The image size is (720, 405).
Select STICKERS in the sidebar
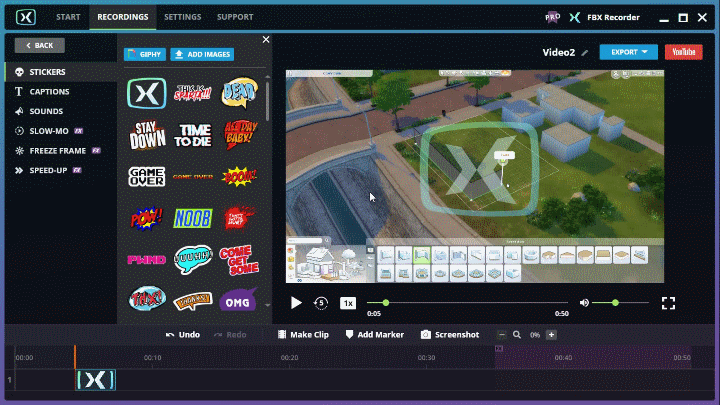point(61,72)
